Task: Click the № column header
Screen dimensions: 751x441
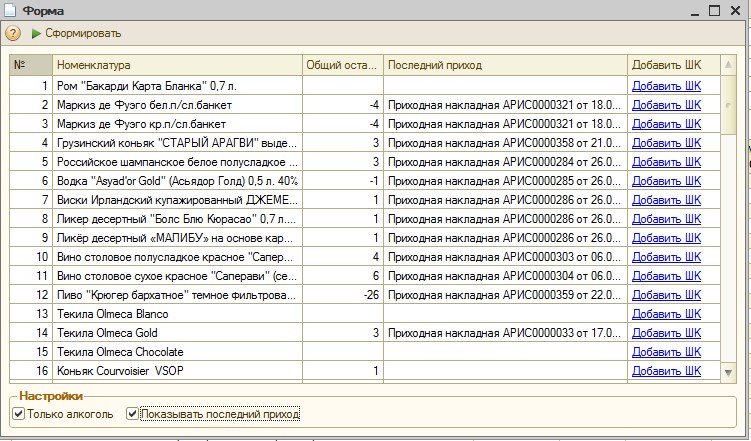Action: (x=31, y=65)
